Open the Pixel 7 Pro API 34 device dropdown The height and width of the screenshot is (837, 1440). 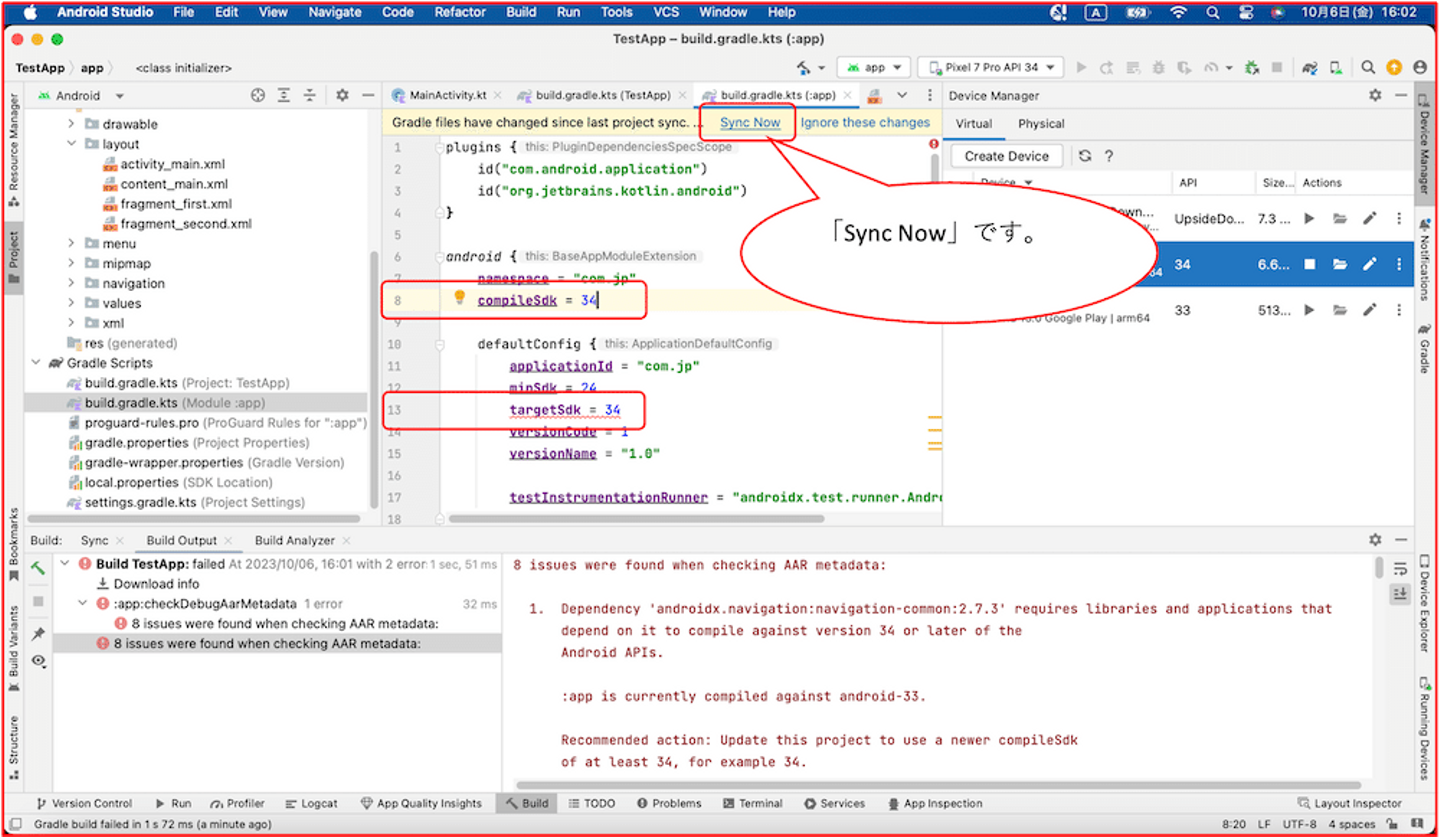(x=990, y=68)
